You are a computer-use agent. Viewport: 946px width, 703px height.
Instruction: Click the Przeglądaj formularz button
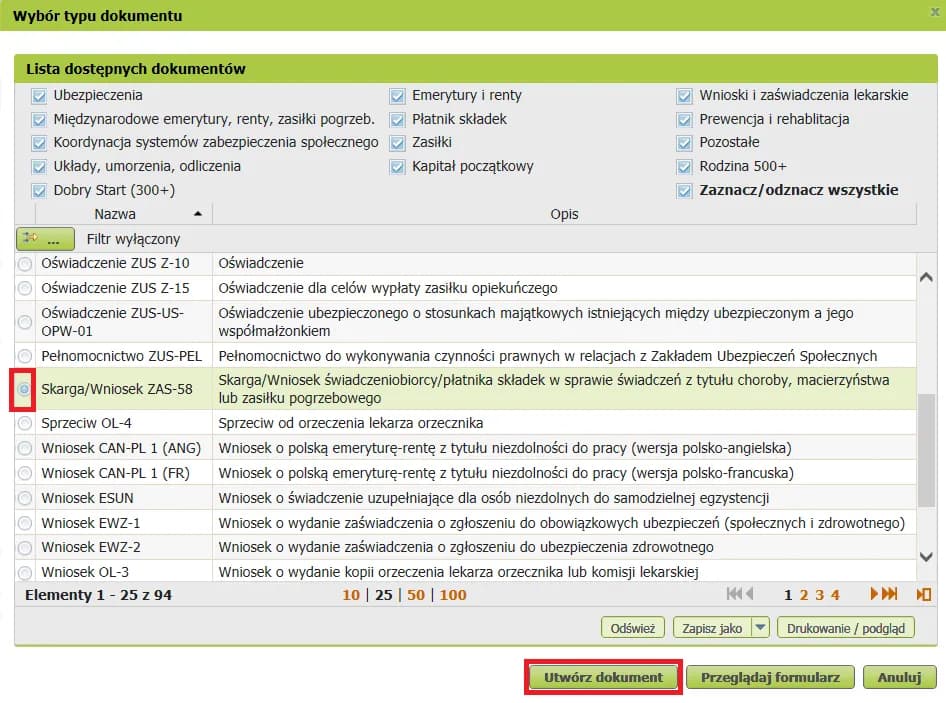(770, 677)
